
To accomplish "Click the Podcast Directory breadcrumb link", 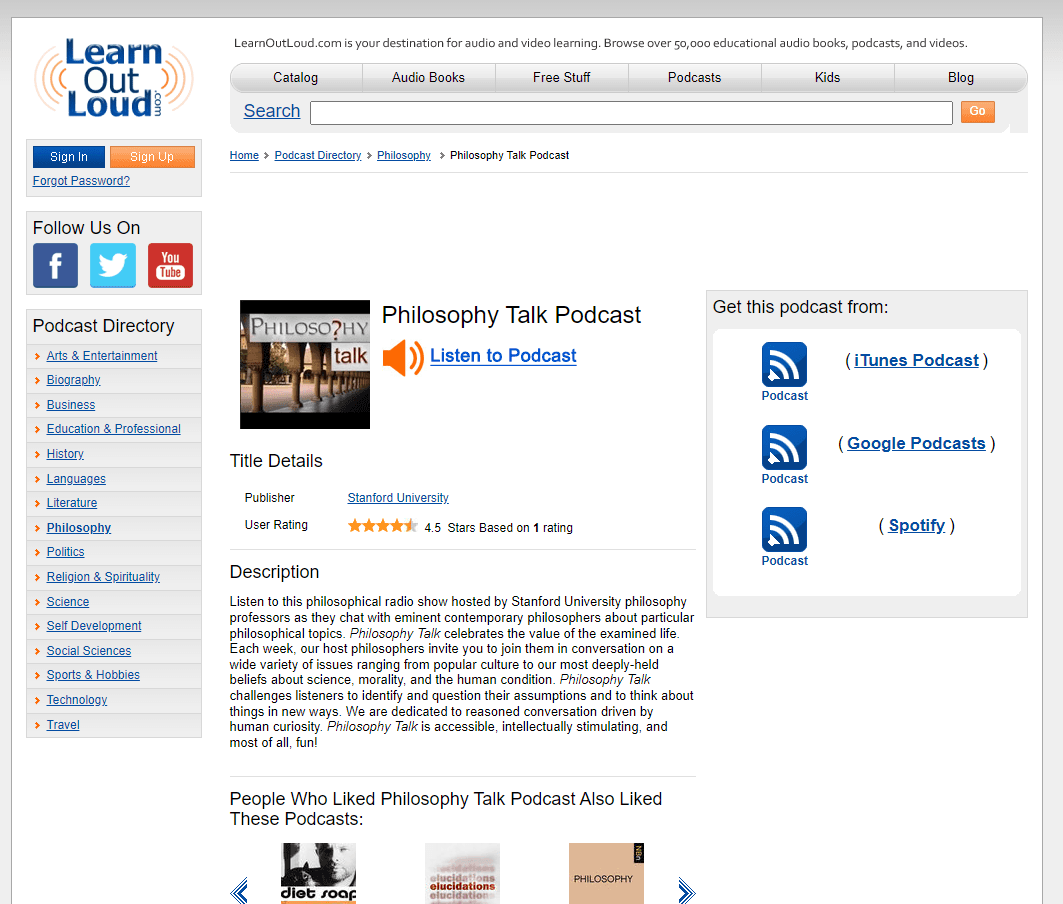I will coord(318,155).
